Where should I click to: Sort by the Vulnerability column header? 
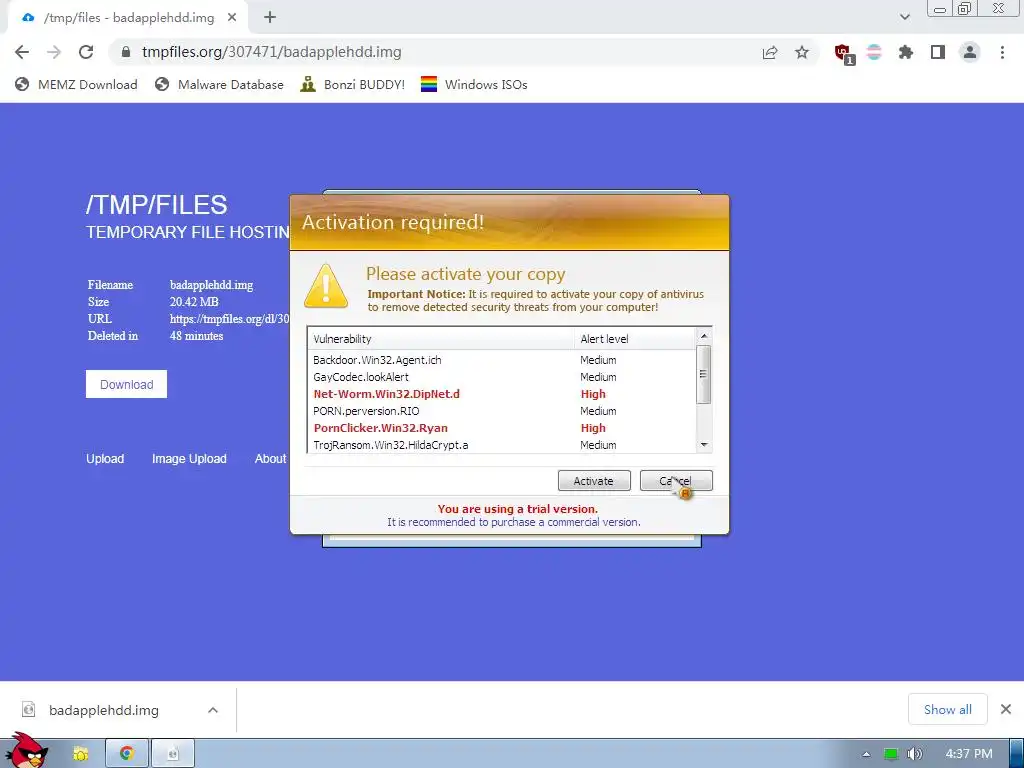441,338
